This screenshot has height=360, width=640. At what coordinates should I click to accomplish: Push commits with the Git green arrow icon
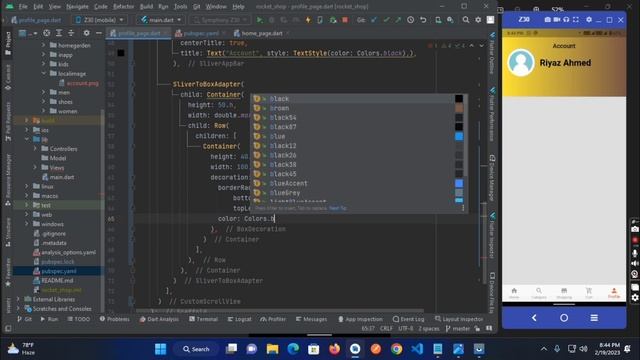coord(398,20)
